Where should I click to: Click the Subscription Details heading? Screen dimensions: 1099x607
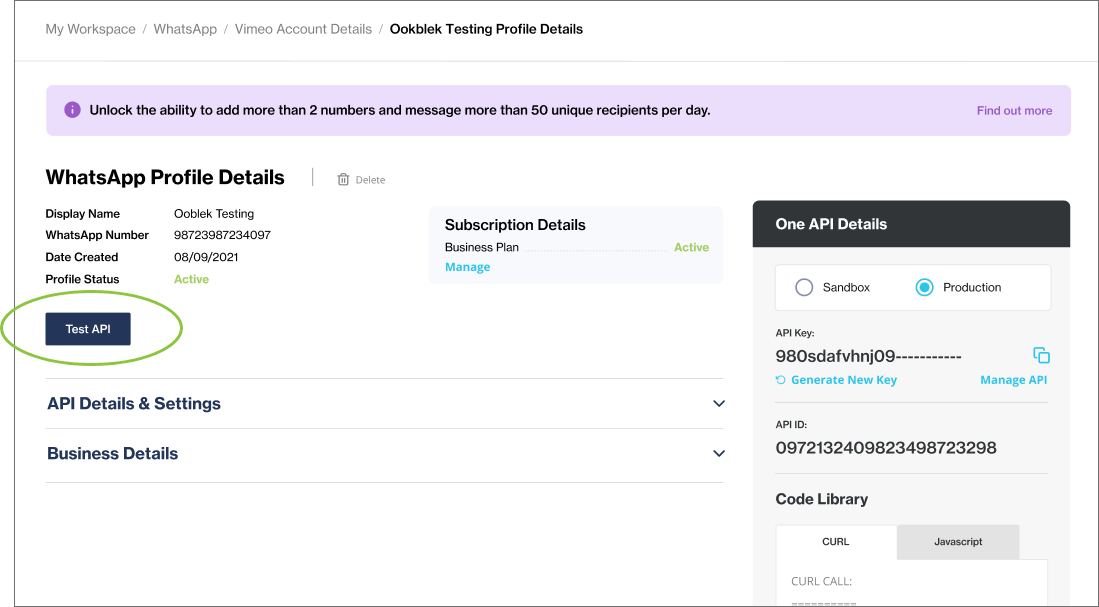pyautogui.click(x=515, y=225)
